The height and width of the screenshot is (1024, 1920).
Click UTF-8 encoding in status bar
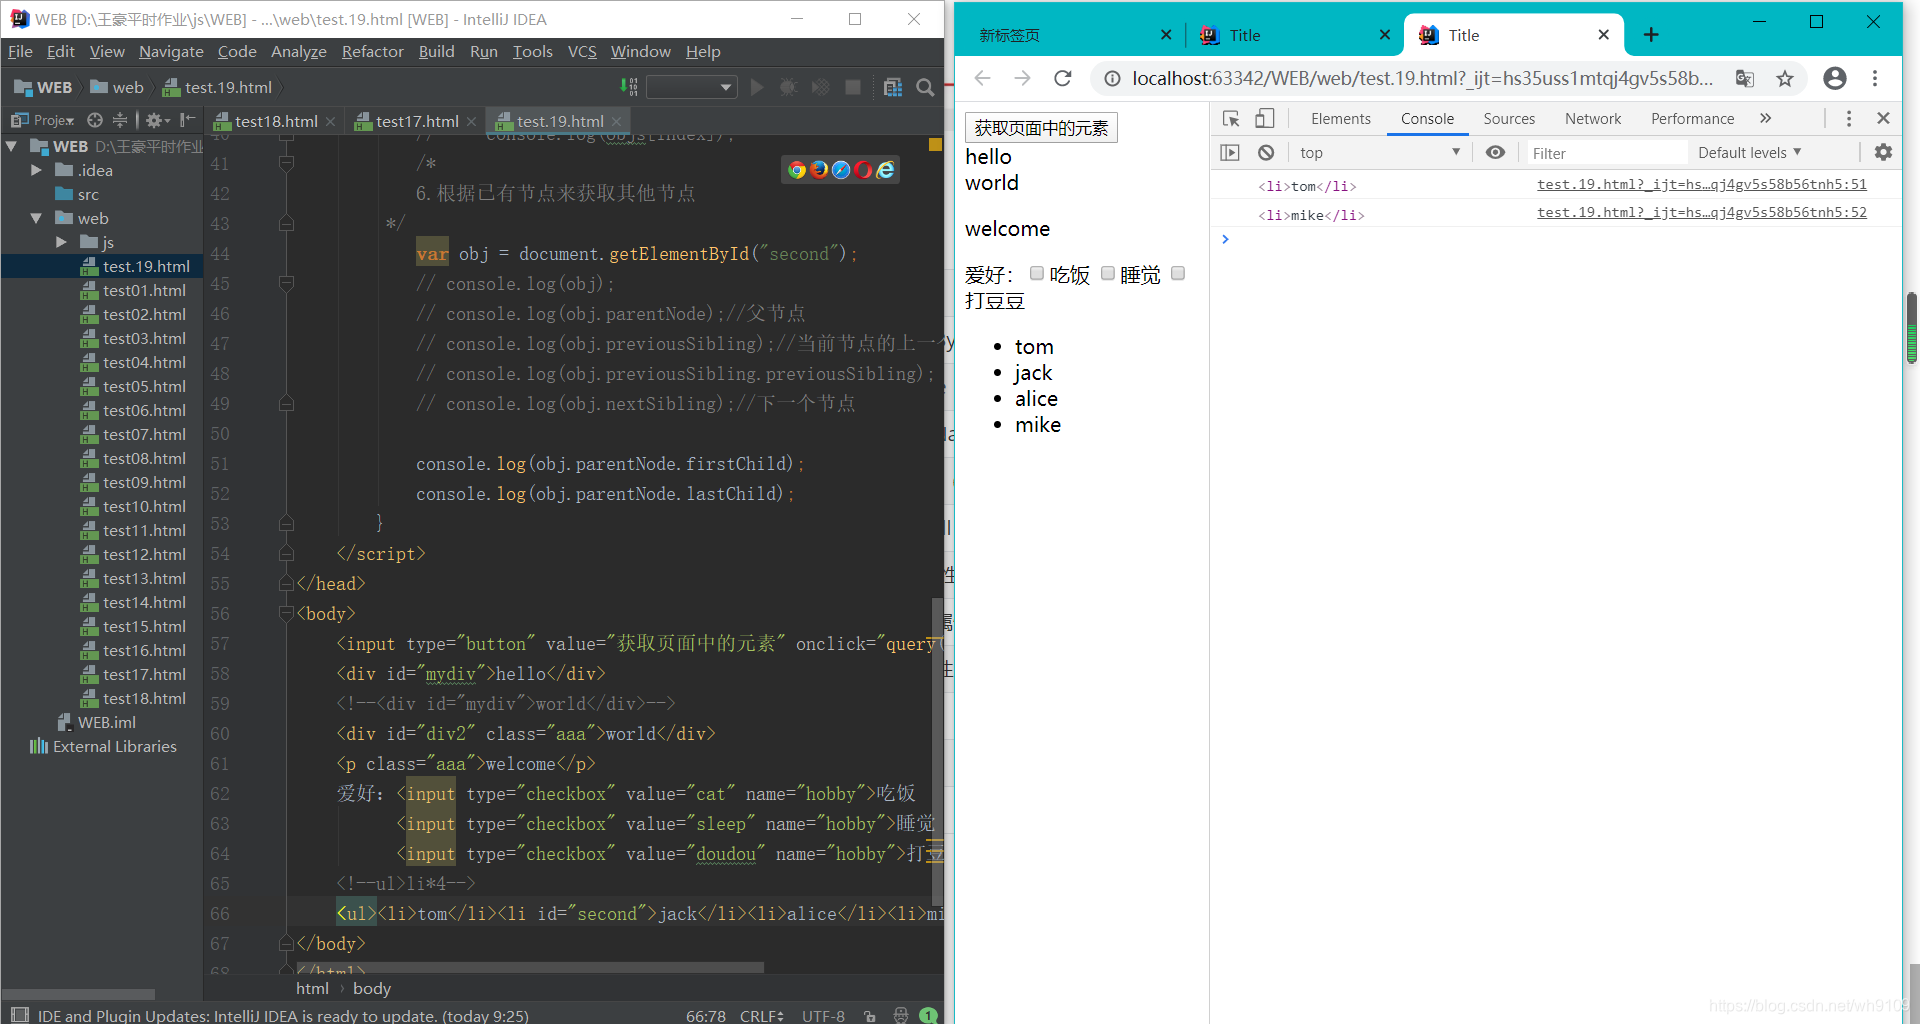pos(823,1015)
